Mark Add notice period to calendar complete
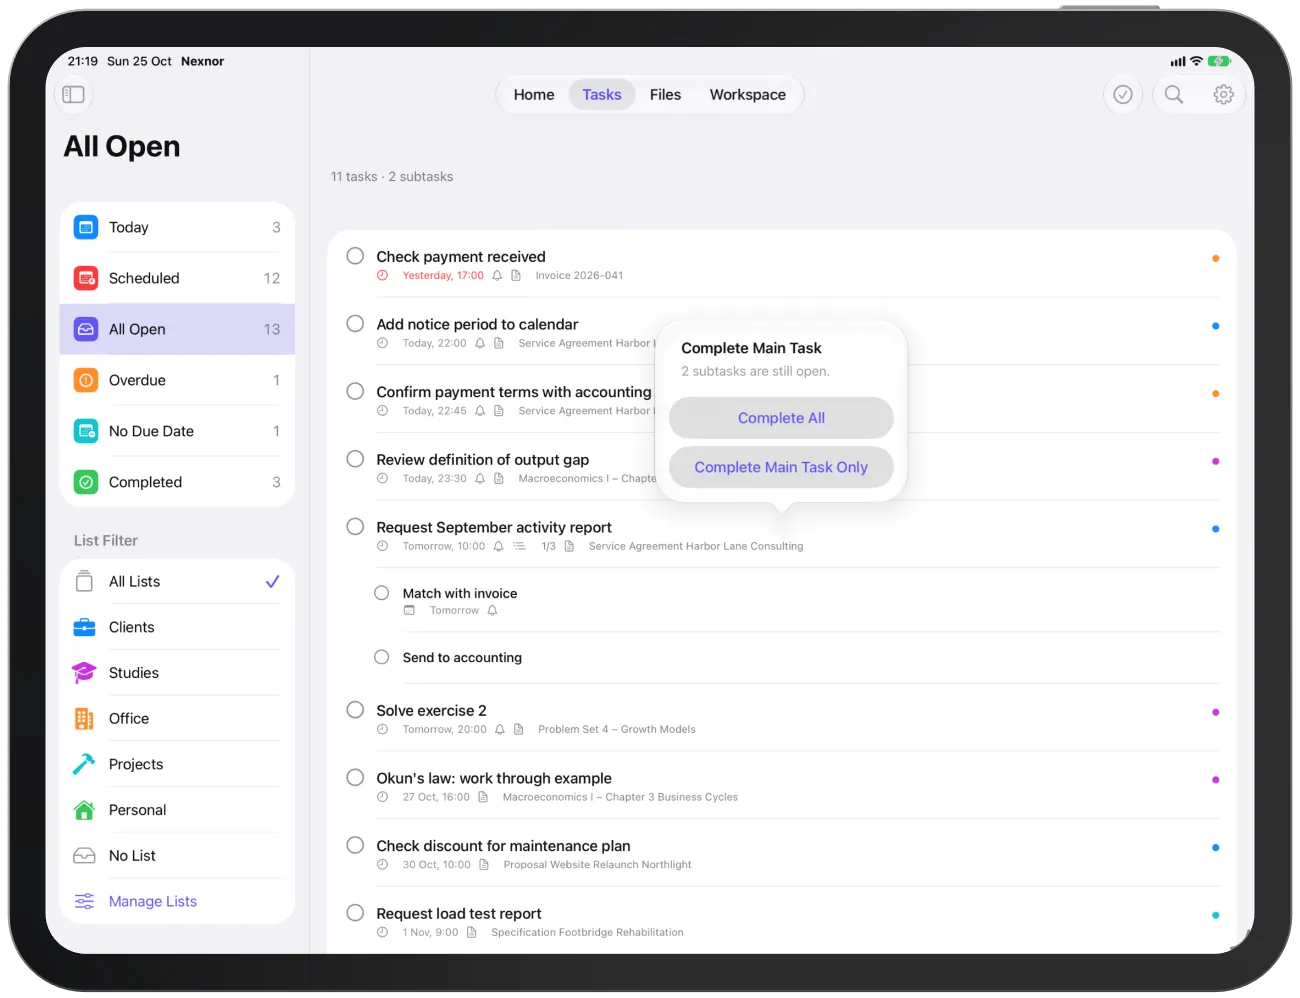 (355, 324)
